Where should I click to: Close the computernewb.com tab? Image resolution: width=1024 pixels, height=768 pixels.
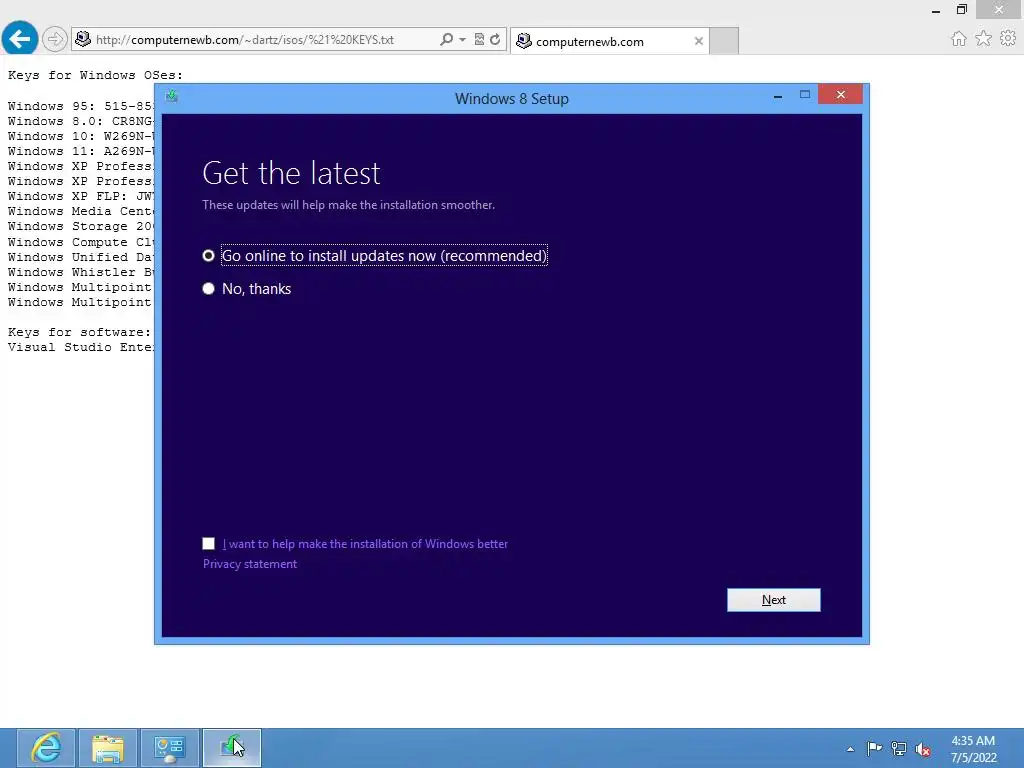coord(699,41)
